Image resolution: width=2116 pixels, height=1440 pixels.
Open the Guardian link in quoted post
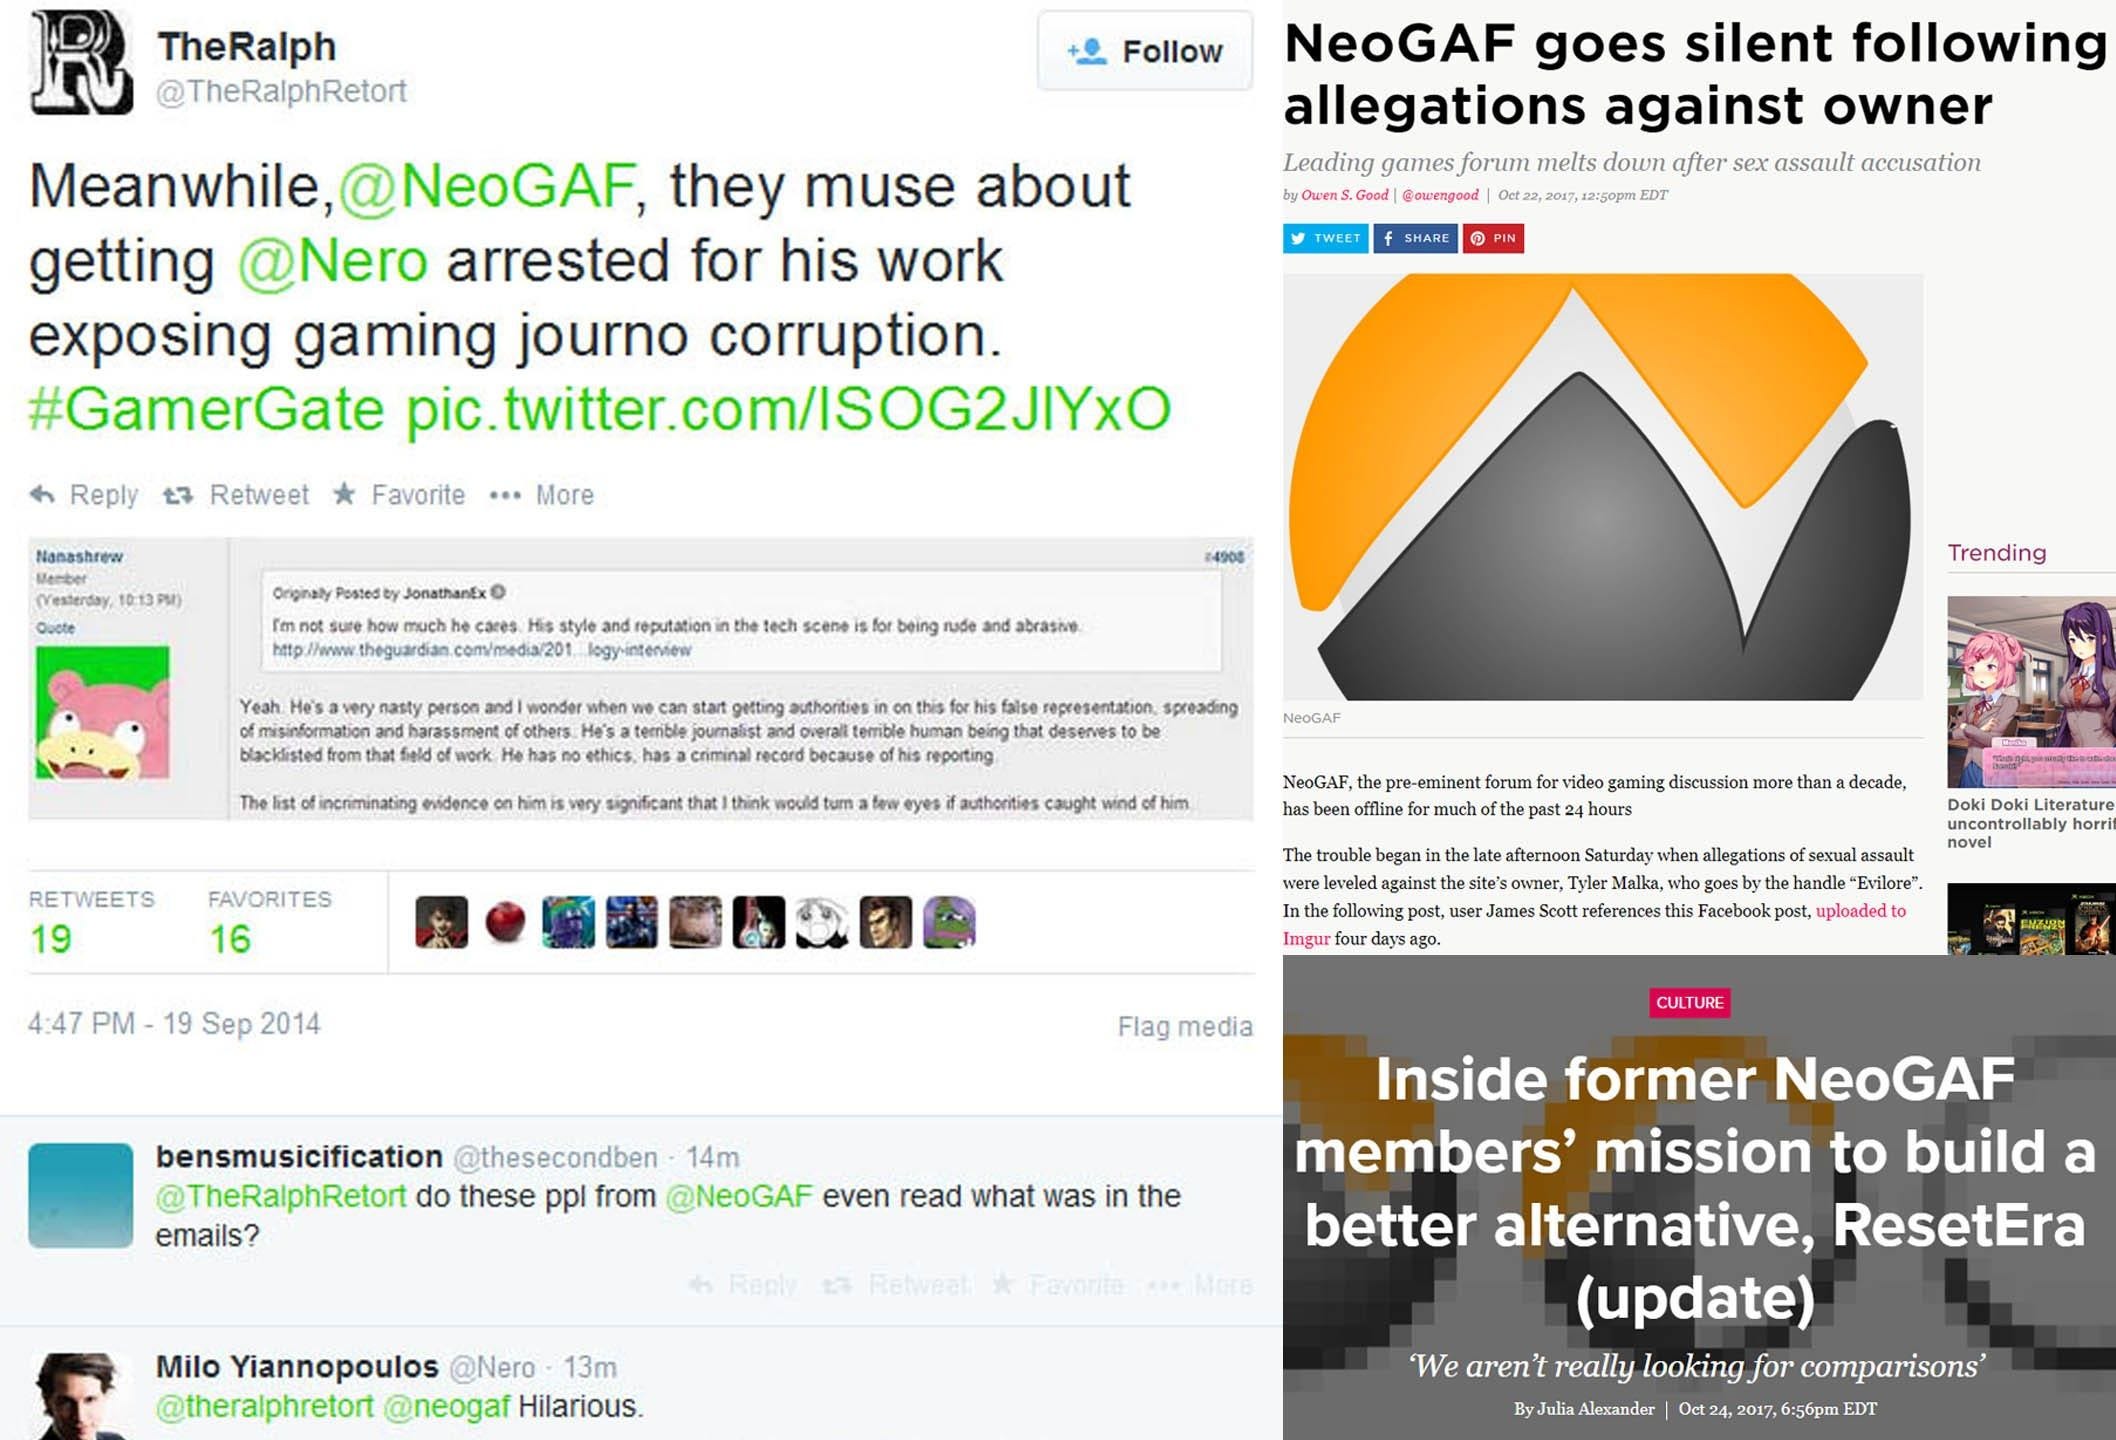[481, 650]
